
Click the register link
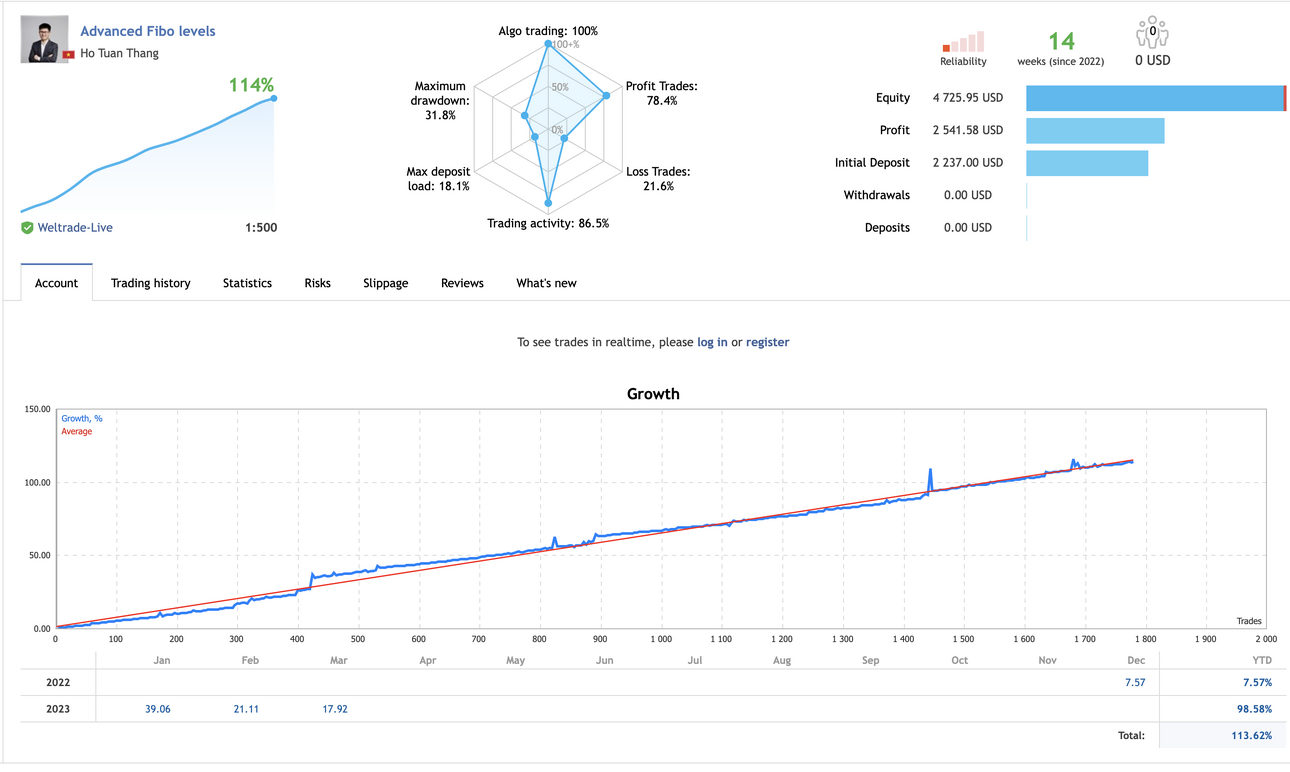pyautogui.click(x=767, y=342)
